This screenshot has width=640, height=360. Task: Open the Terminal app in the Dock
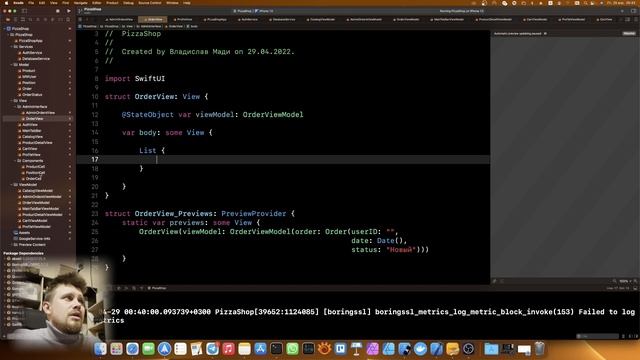(x=276, y=349)
